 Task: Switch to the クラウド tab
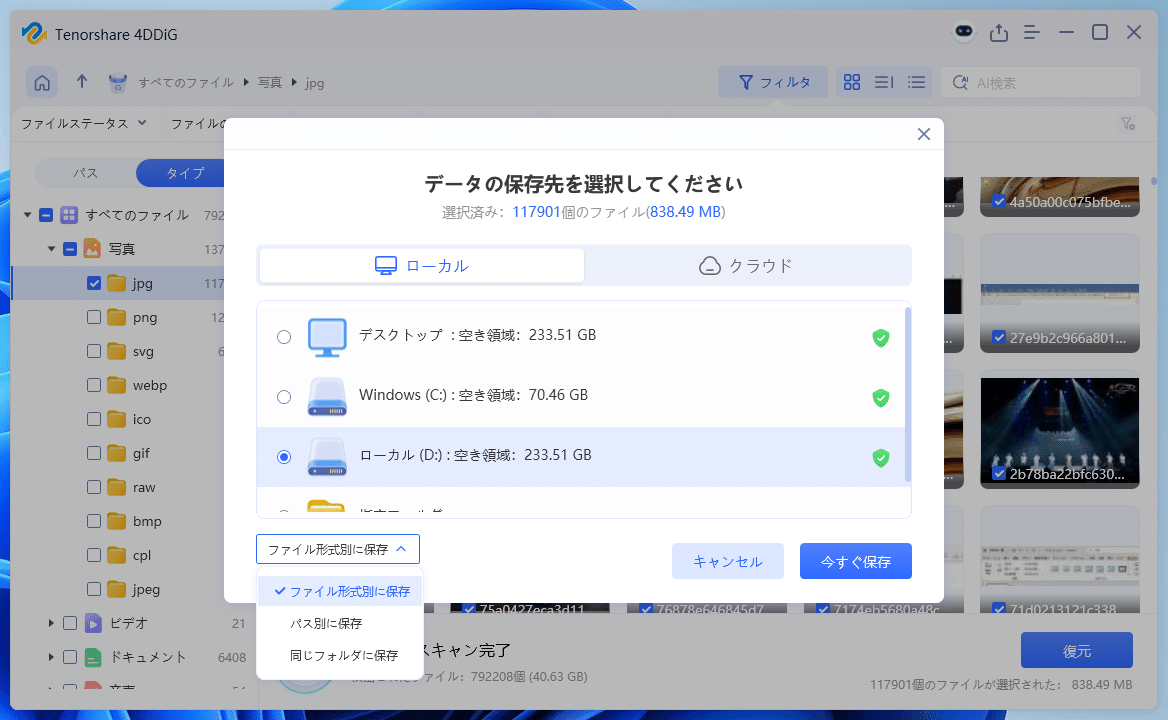pos(748,265)
